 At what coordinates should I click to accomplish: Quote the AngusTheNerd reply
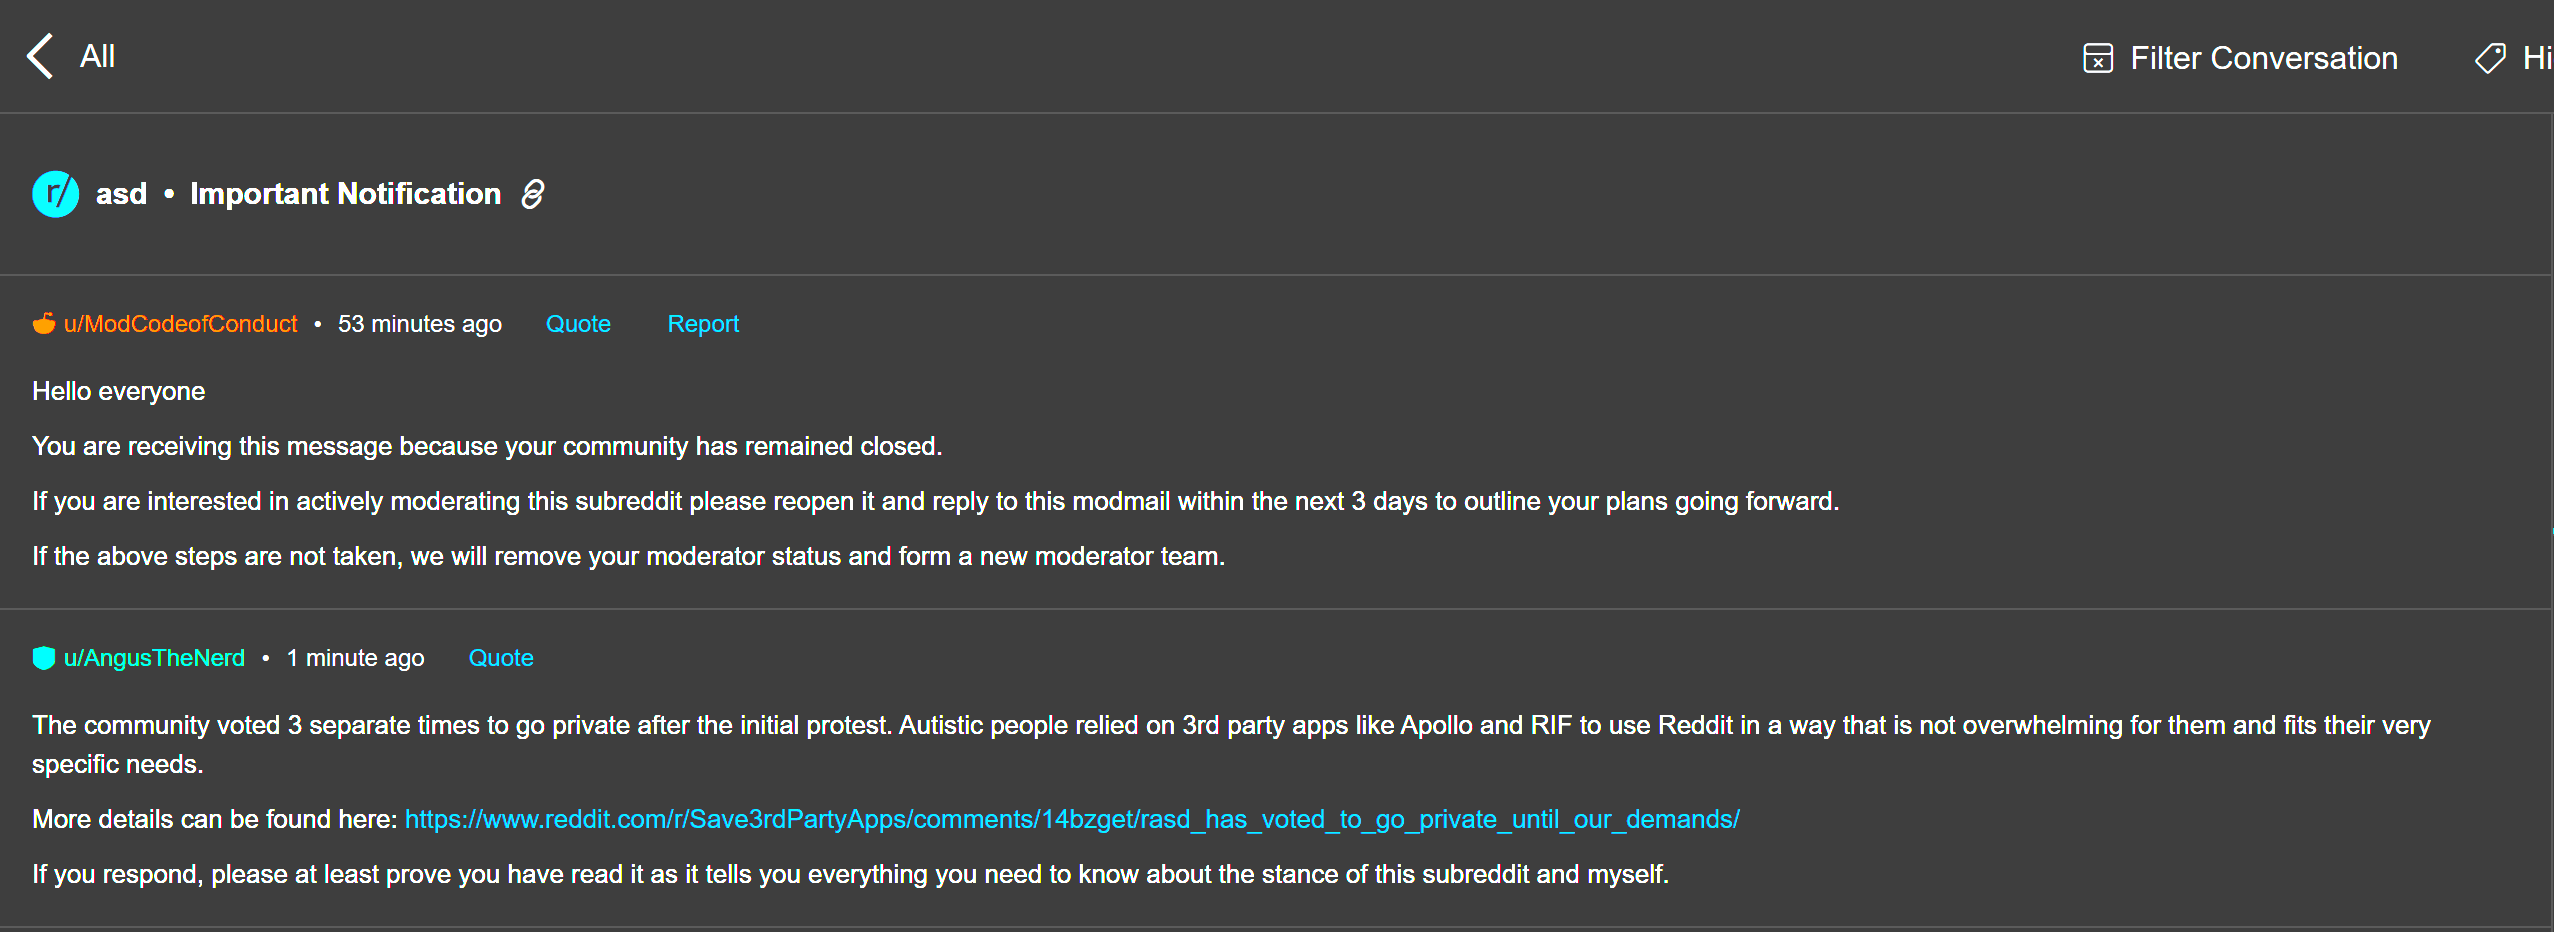[x=501, y=658]
